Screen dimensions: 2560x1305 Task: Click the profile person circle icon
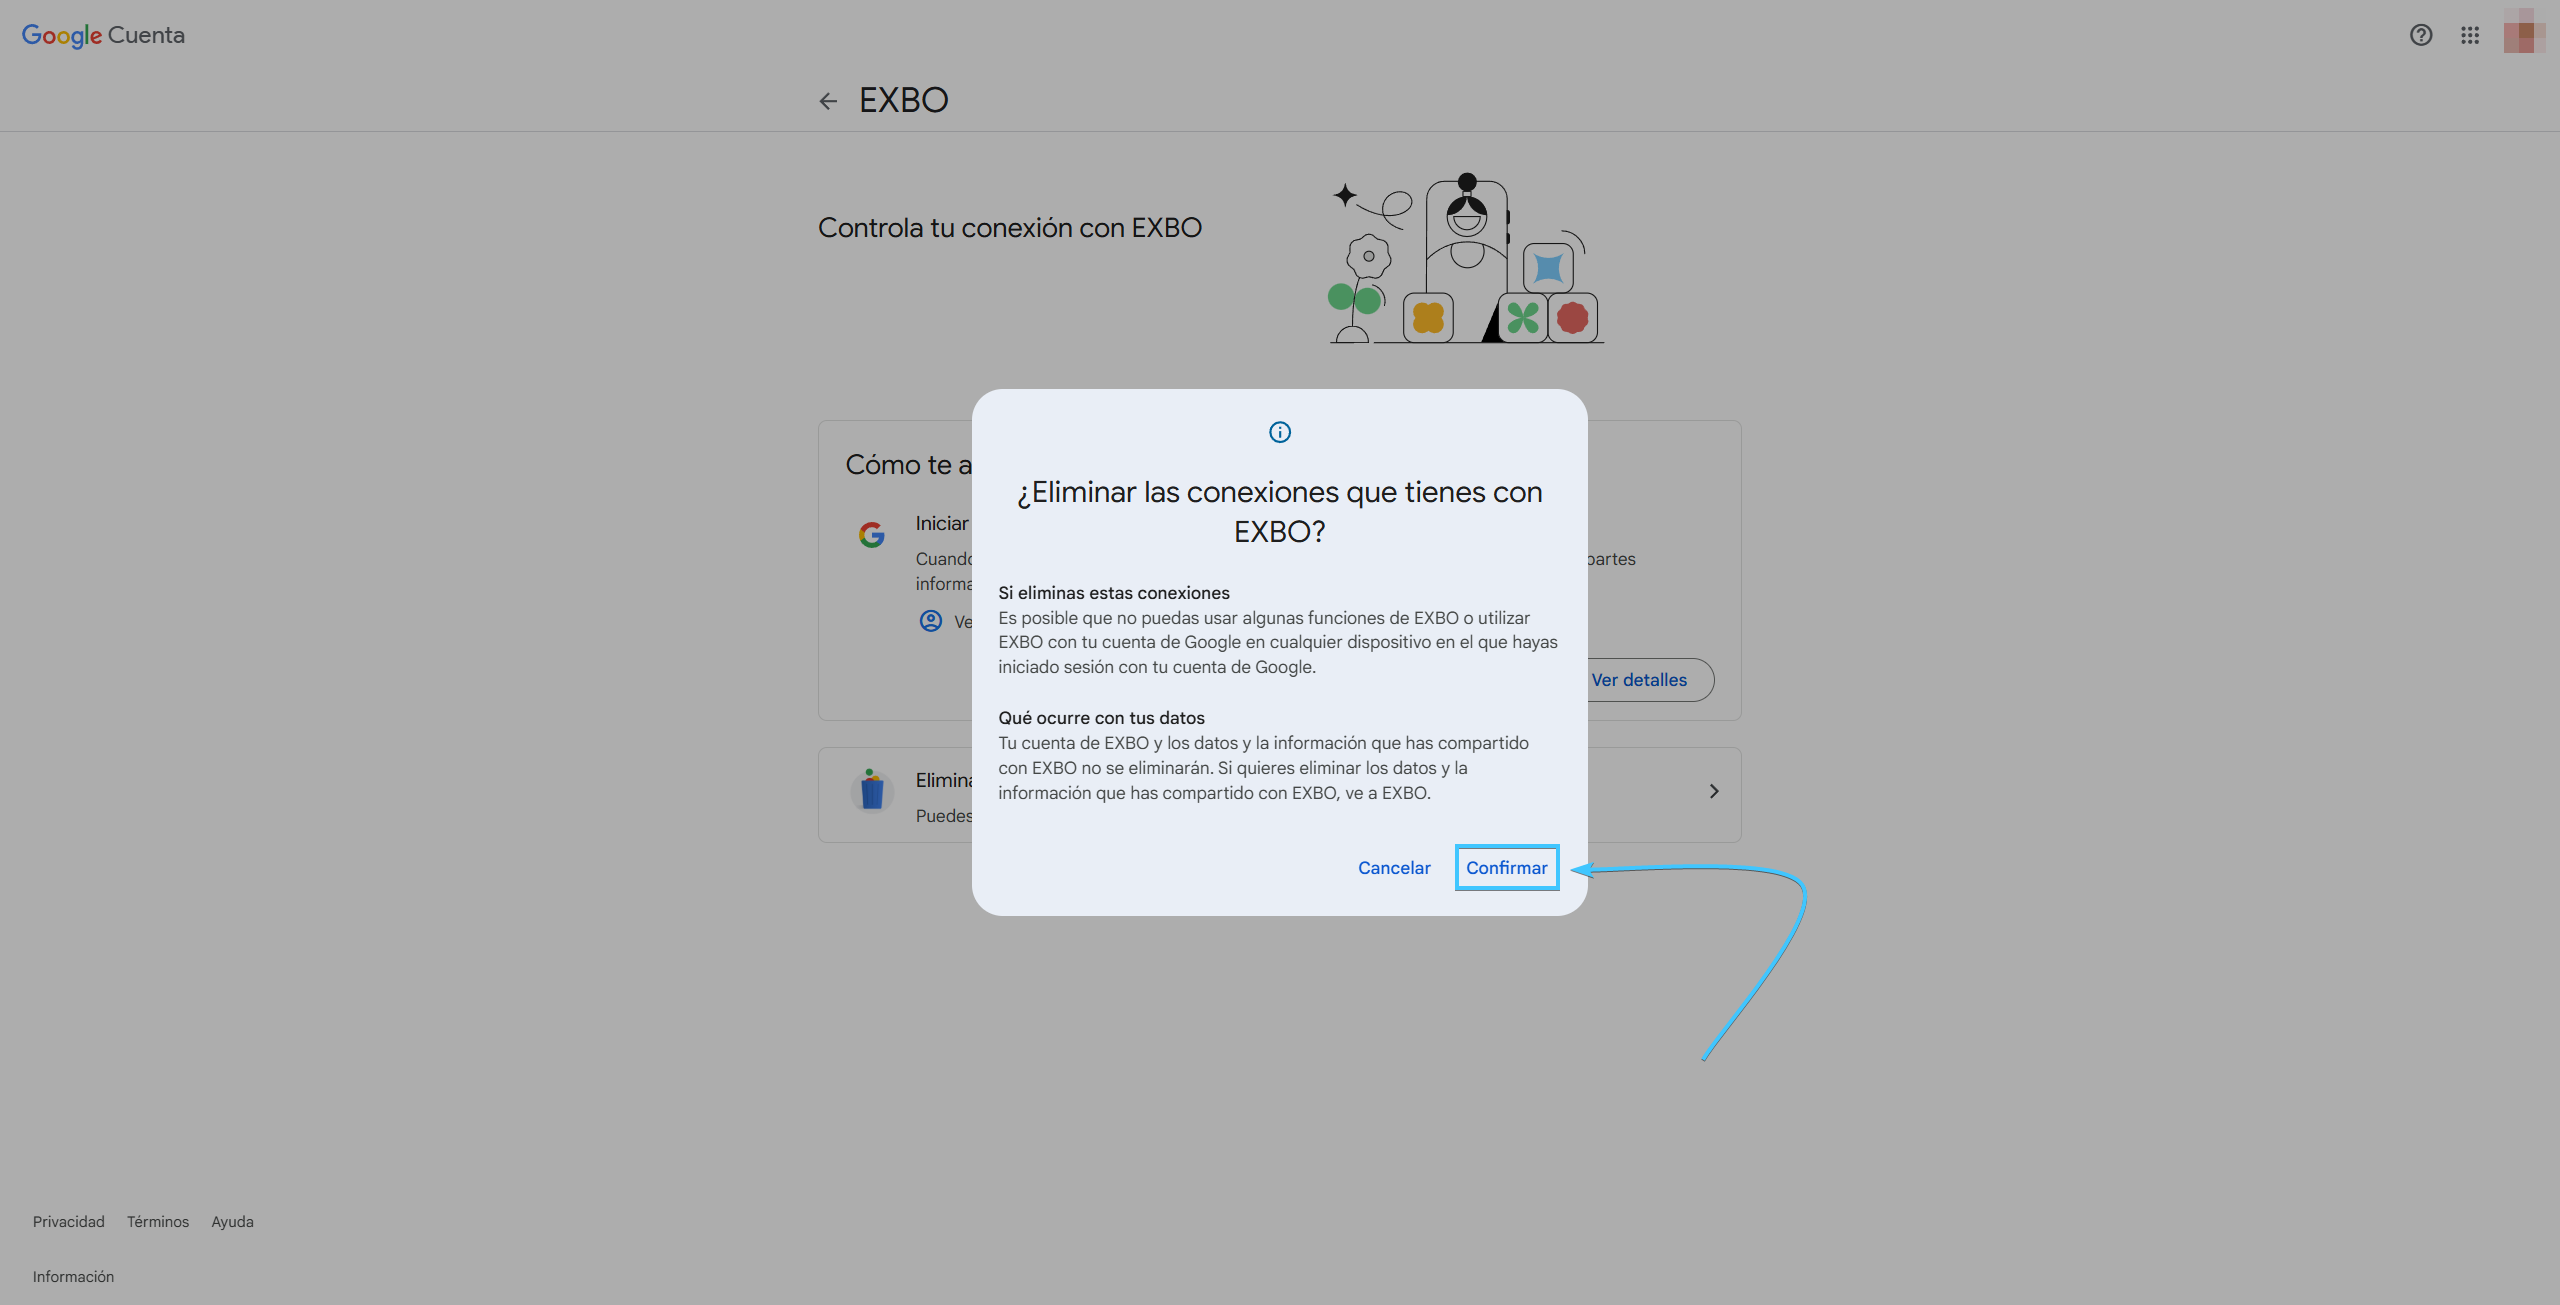(930, 621)
